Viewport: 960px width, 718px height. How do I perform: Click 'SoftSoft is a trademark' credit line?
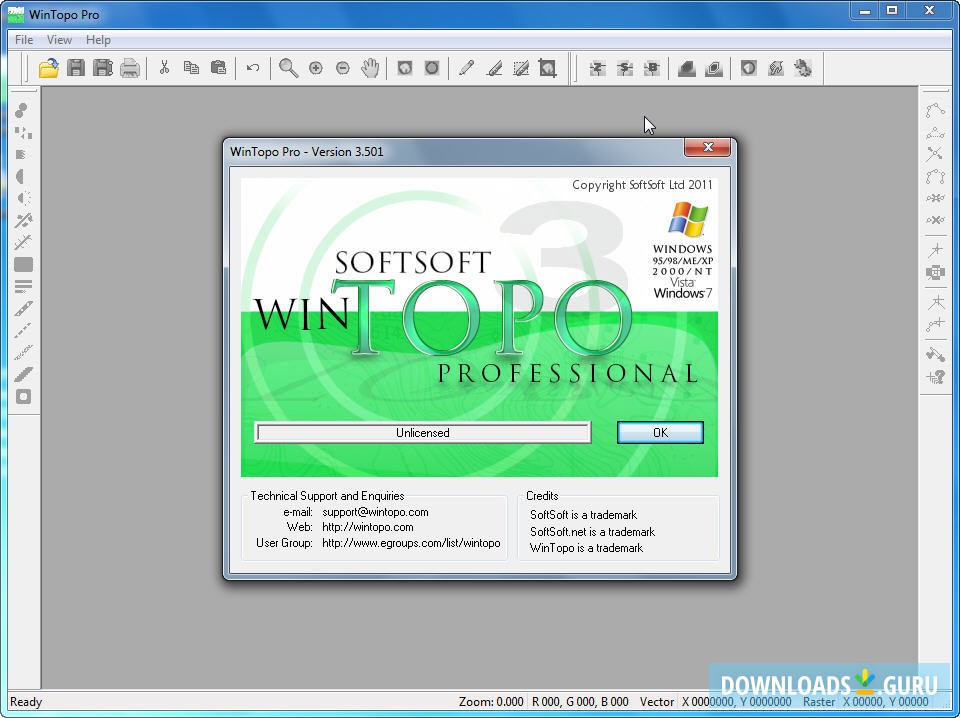[x=583, y=515]
